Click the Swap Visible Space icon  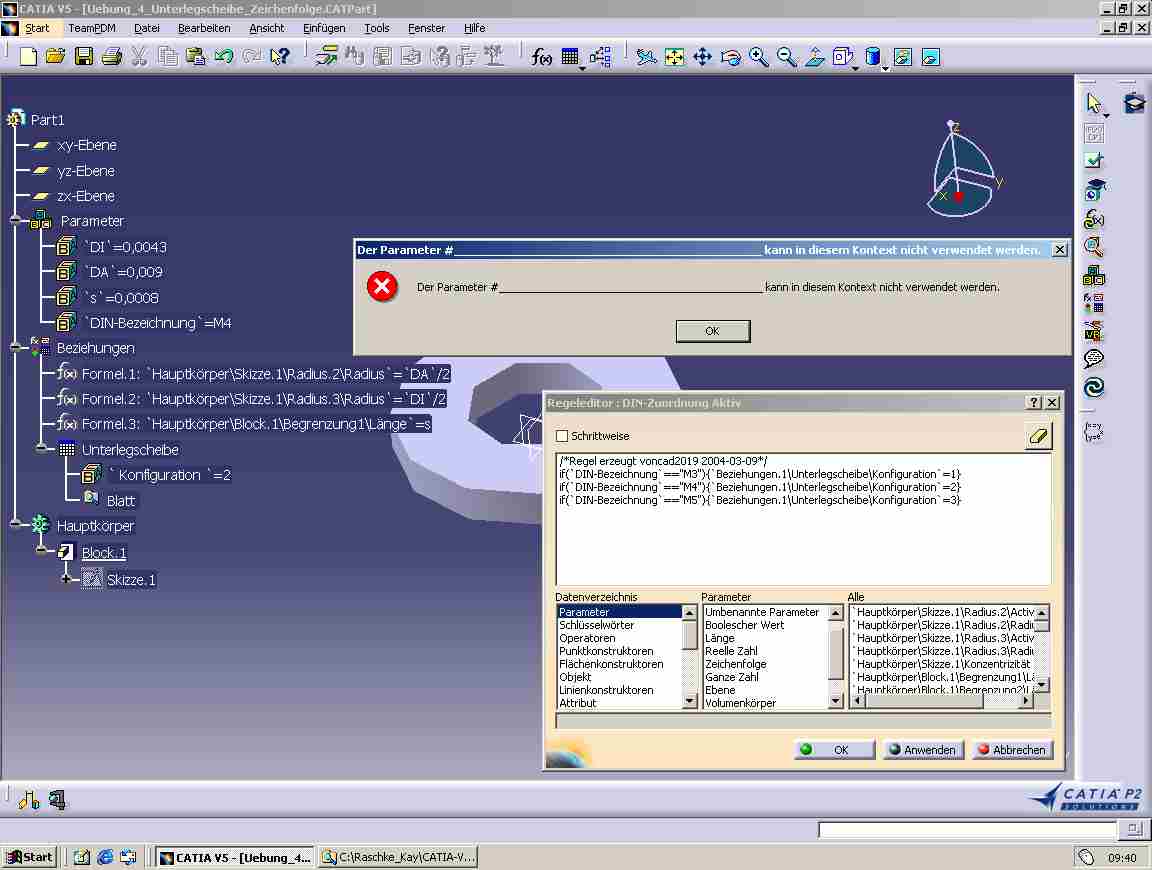[x=930, y=57]
